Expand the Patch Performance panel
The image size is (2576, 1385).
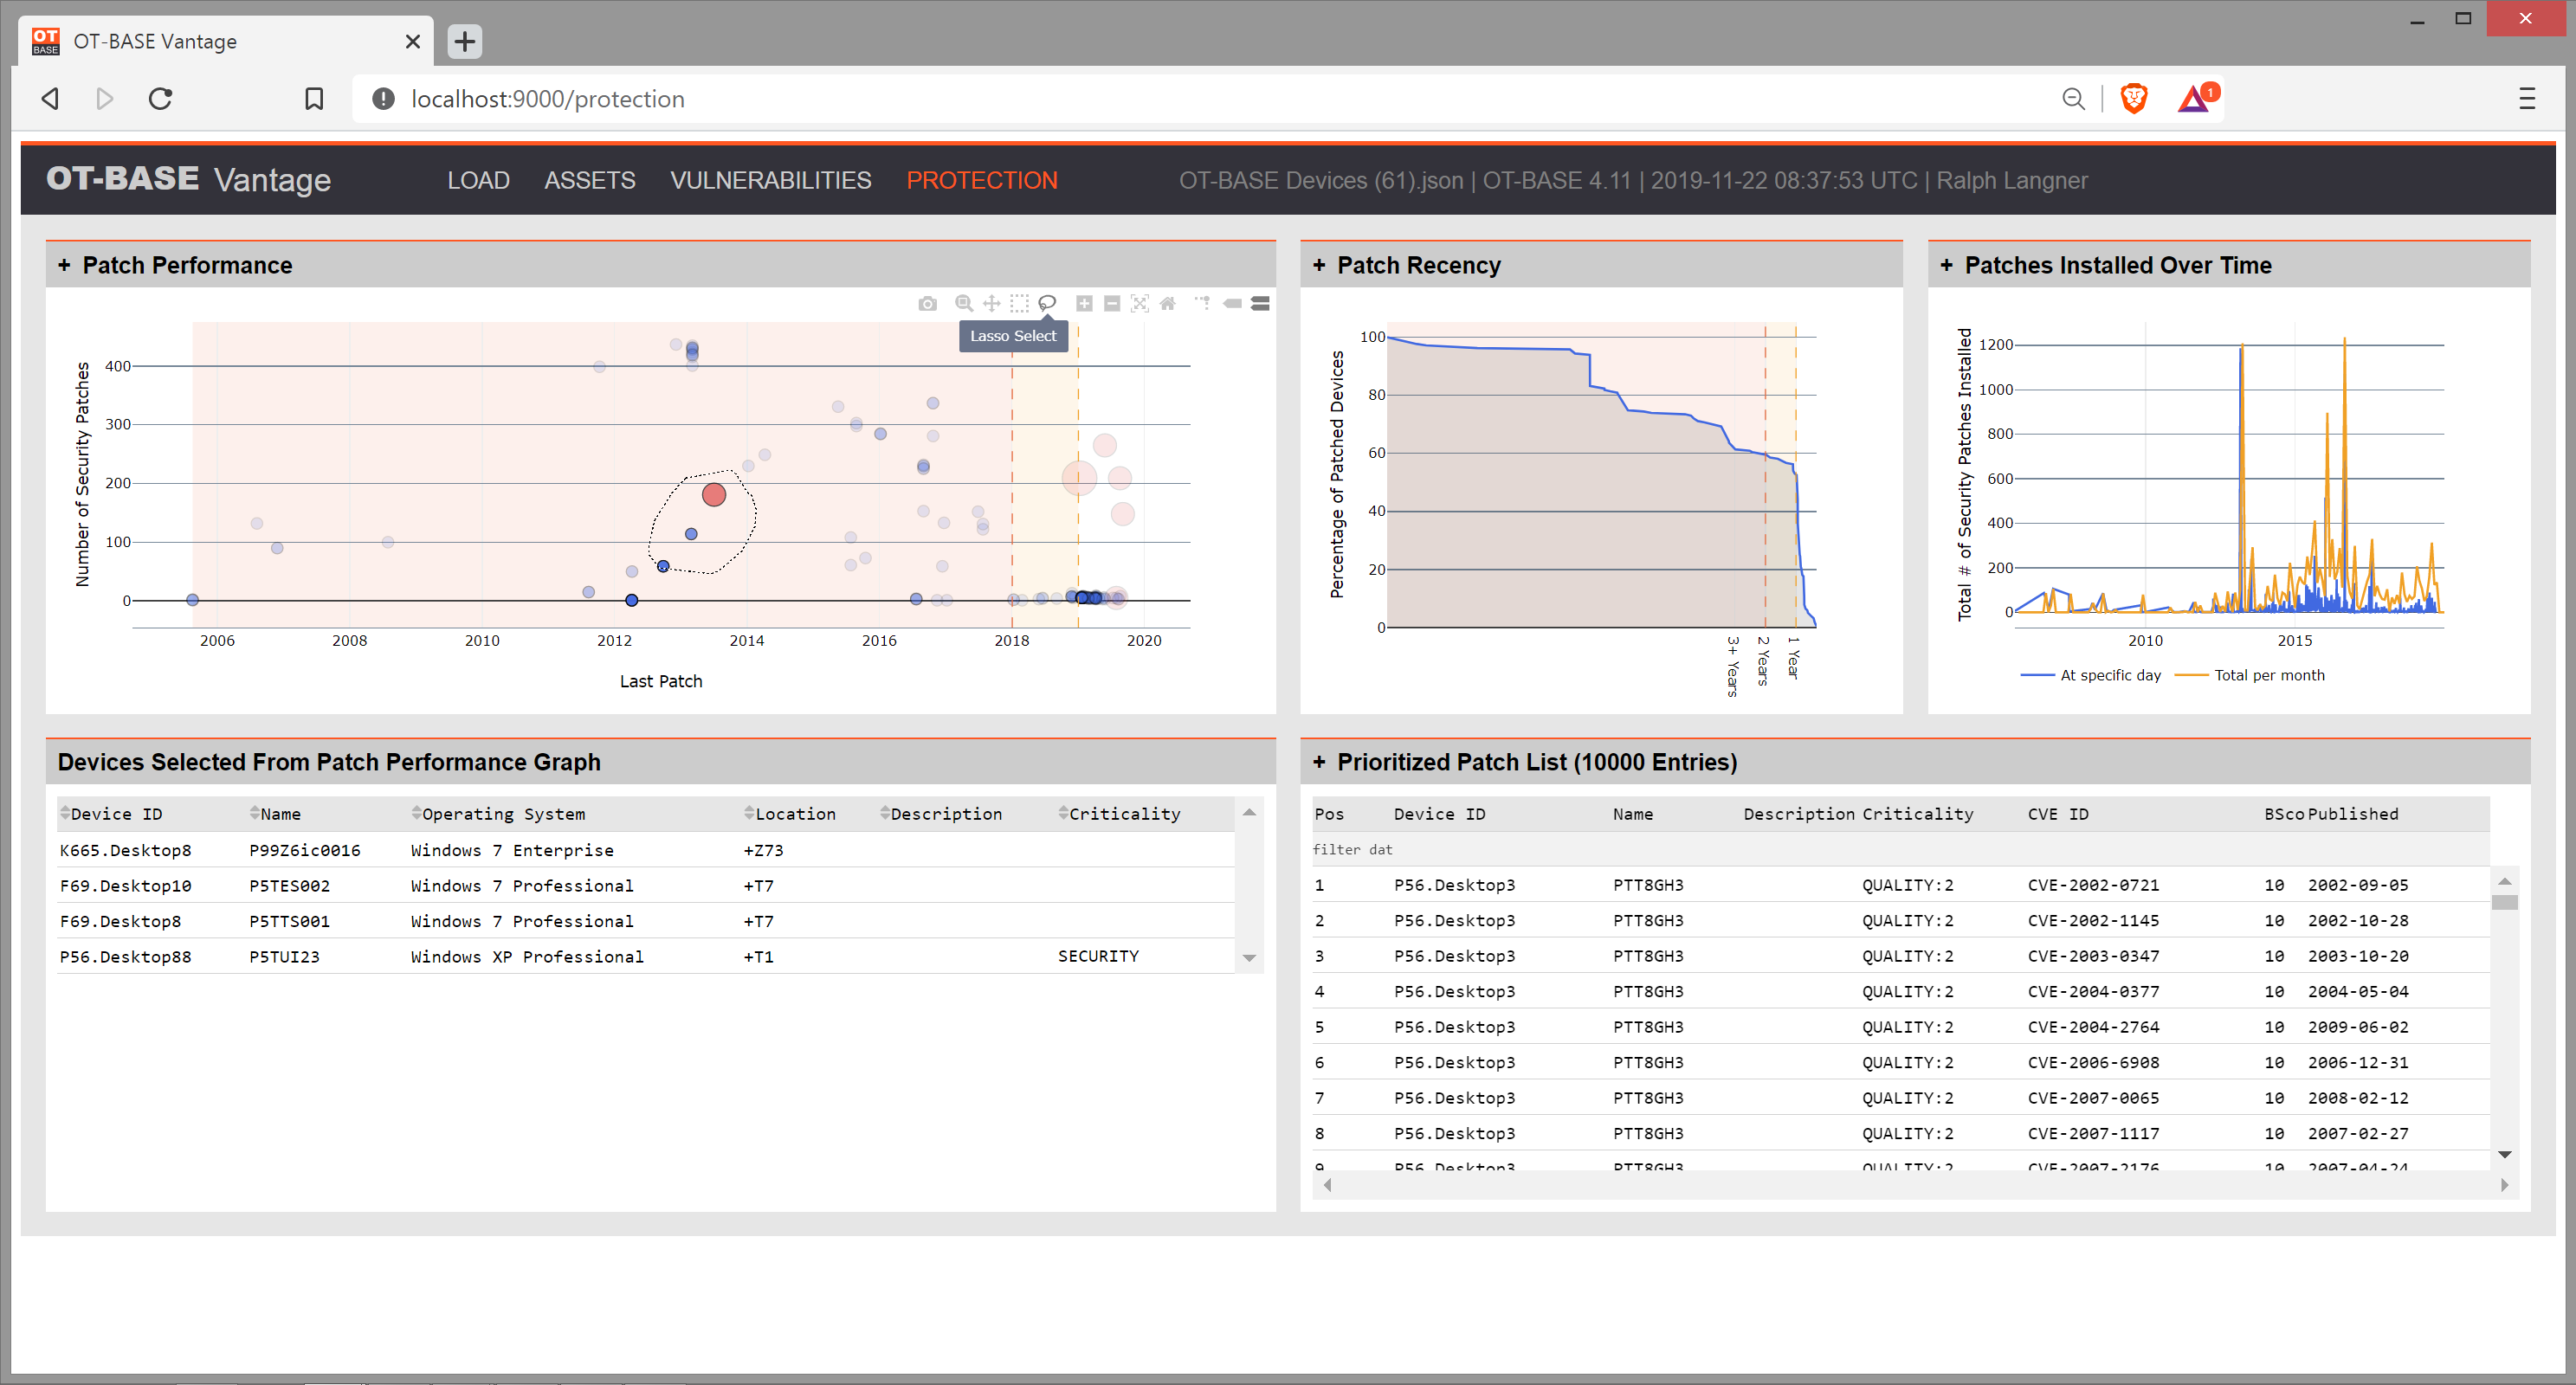click(x=64, y=265)
